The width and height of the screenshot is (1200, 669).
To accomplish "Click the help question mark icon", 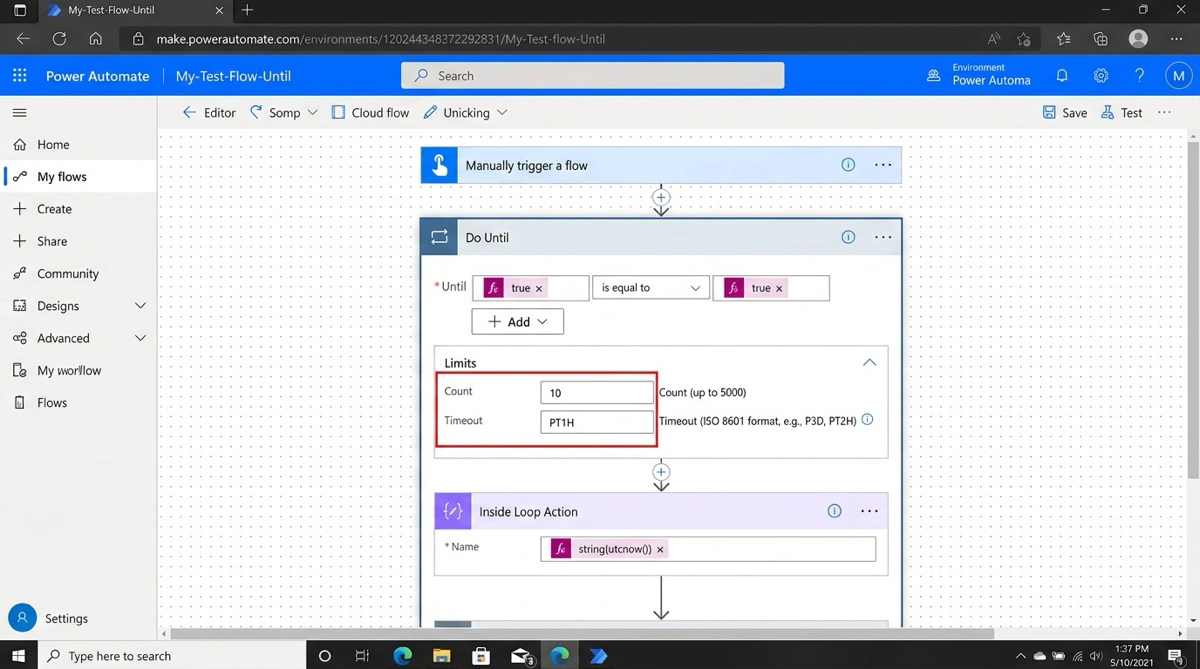I will pos(1139,76).
